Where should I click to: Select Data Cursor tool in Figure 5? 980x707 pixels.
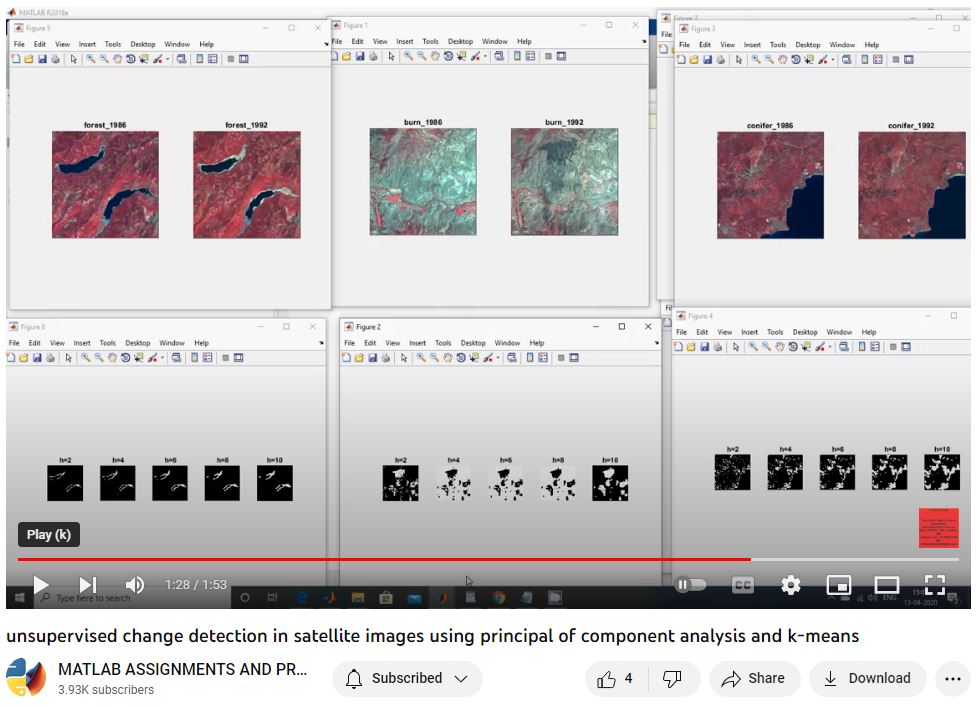coord(144,59)
